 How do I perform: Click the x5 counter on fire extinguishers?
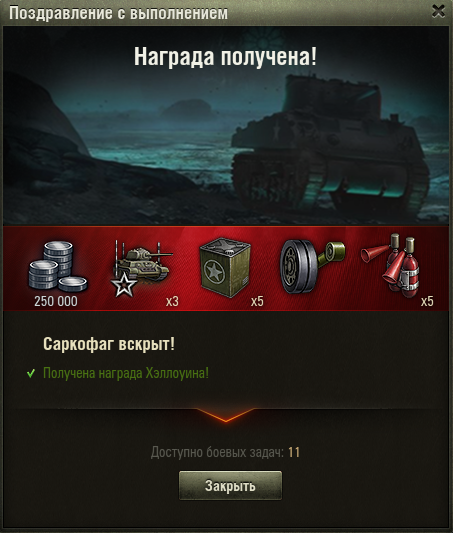(x=427, y=302)
